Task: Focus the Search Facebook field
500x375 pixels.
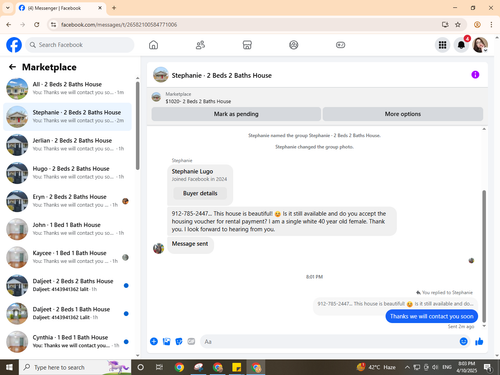Action: (80, 45)
